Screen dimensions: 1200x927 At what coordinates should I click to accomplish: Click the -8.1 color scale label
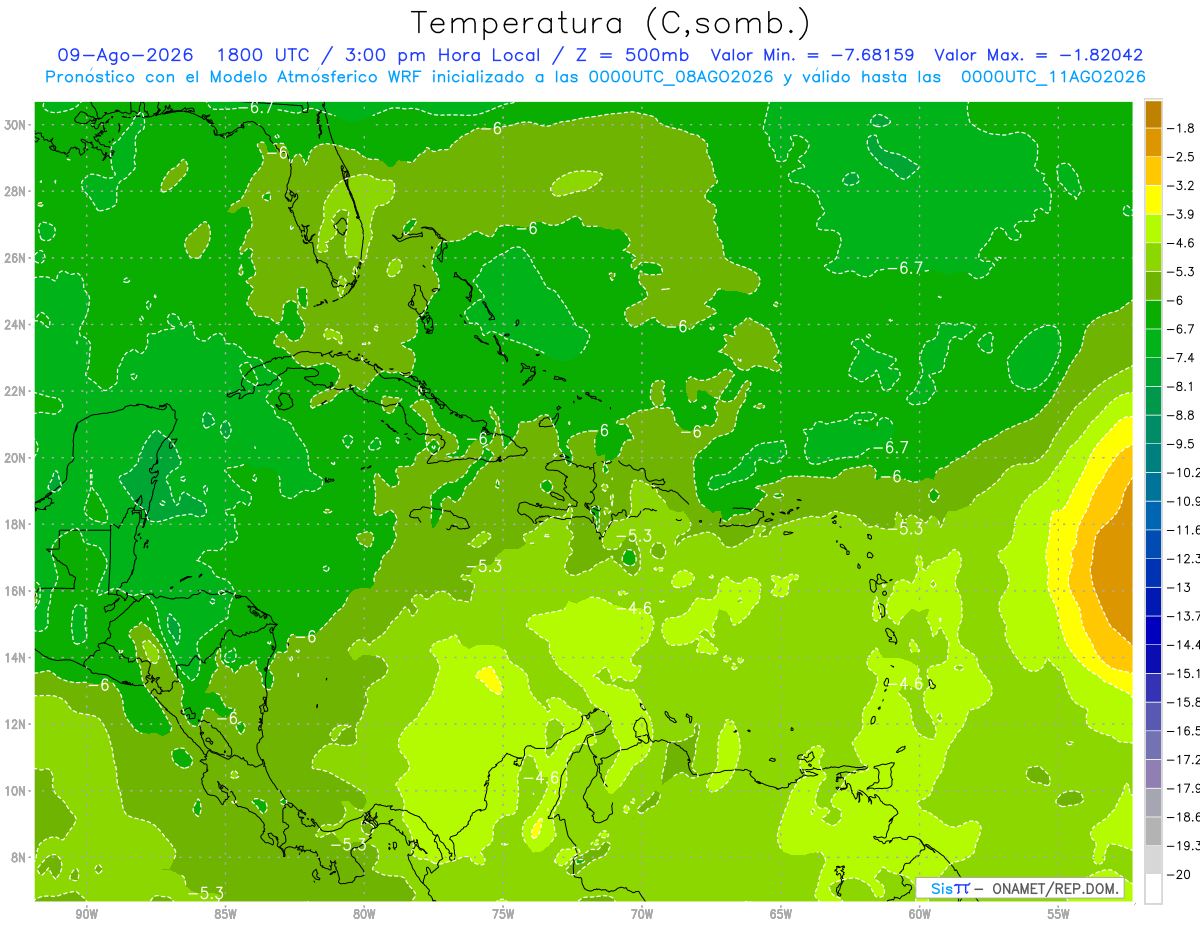(1182, 386)
